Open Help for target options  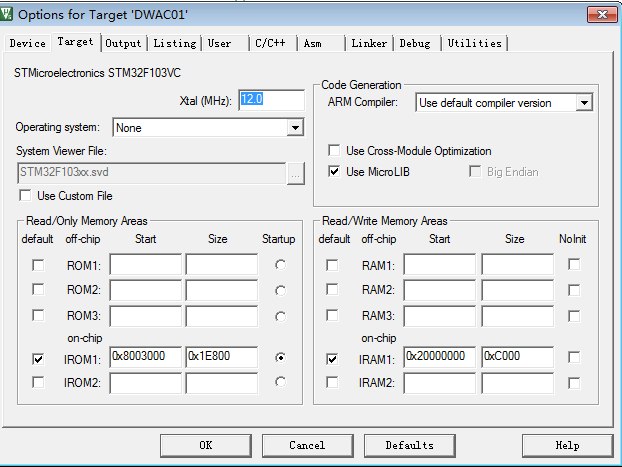pos(567,446)
